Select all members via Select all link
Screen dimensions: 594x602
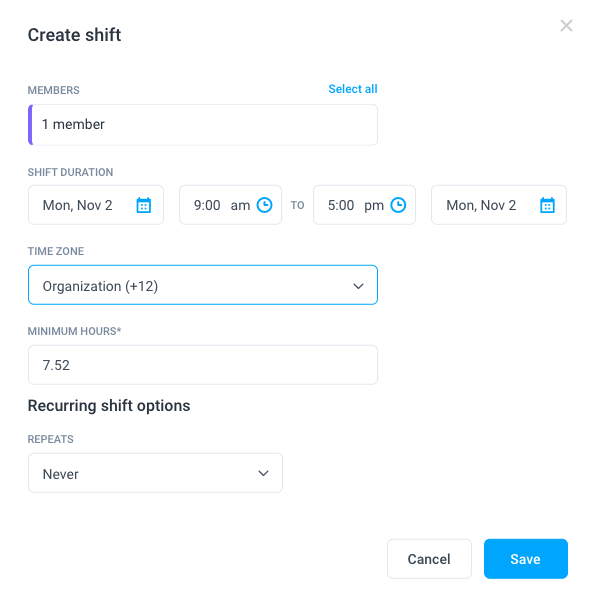[353, 89]
